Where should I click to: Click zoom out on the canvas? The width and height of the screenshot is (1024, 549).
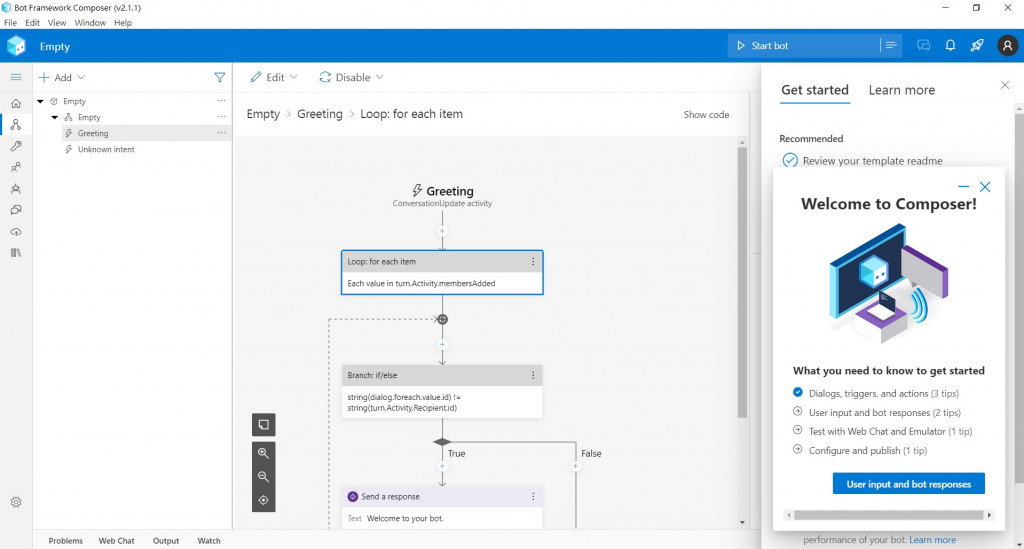[263, 477]
